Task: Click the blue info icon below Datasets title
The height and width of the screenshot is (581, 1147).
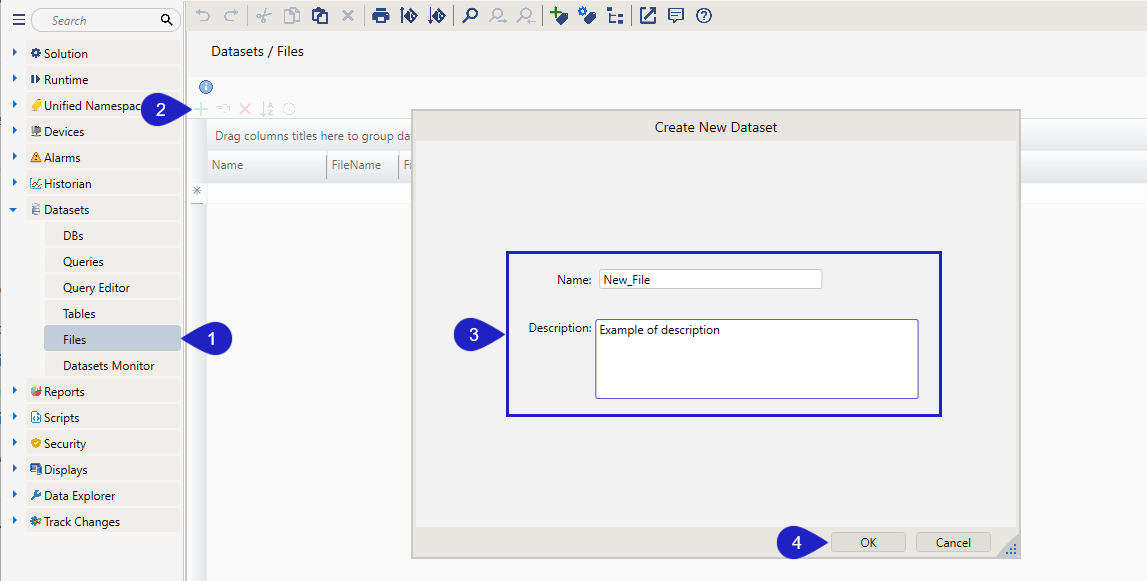Action: point(206,87)
